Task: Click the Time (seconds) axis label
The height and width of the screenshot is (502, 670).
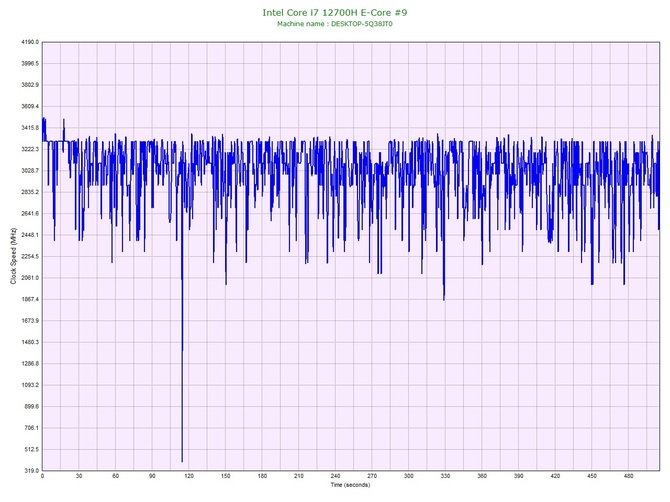Action: coord(350,485)
